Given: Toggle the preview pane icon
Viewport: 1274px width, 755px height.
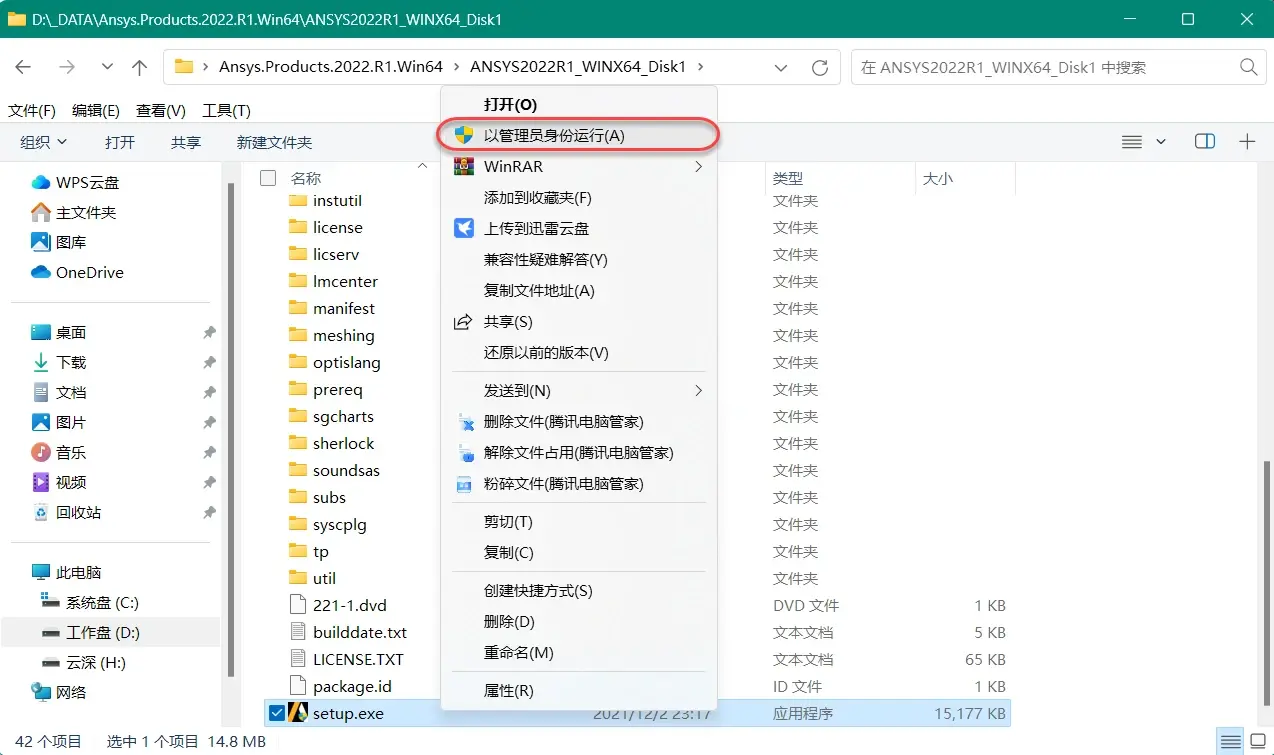Looking at the screenshot, I should point(1205,142).
